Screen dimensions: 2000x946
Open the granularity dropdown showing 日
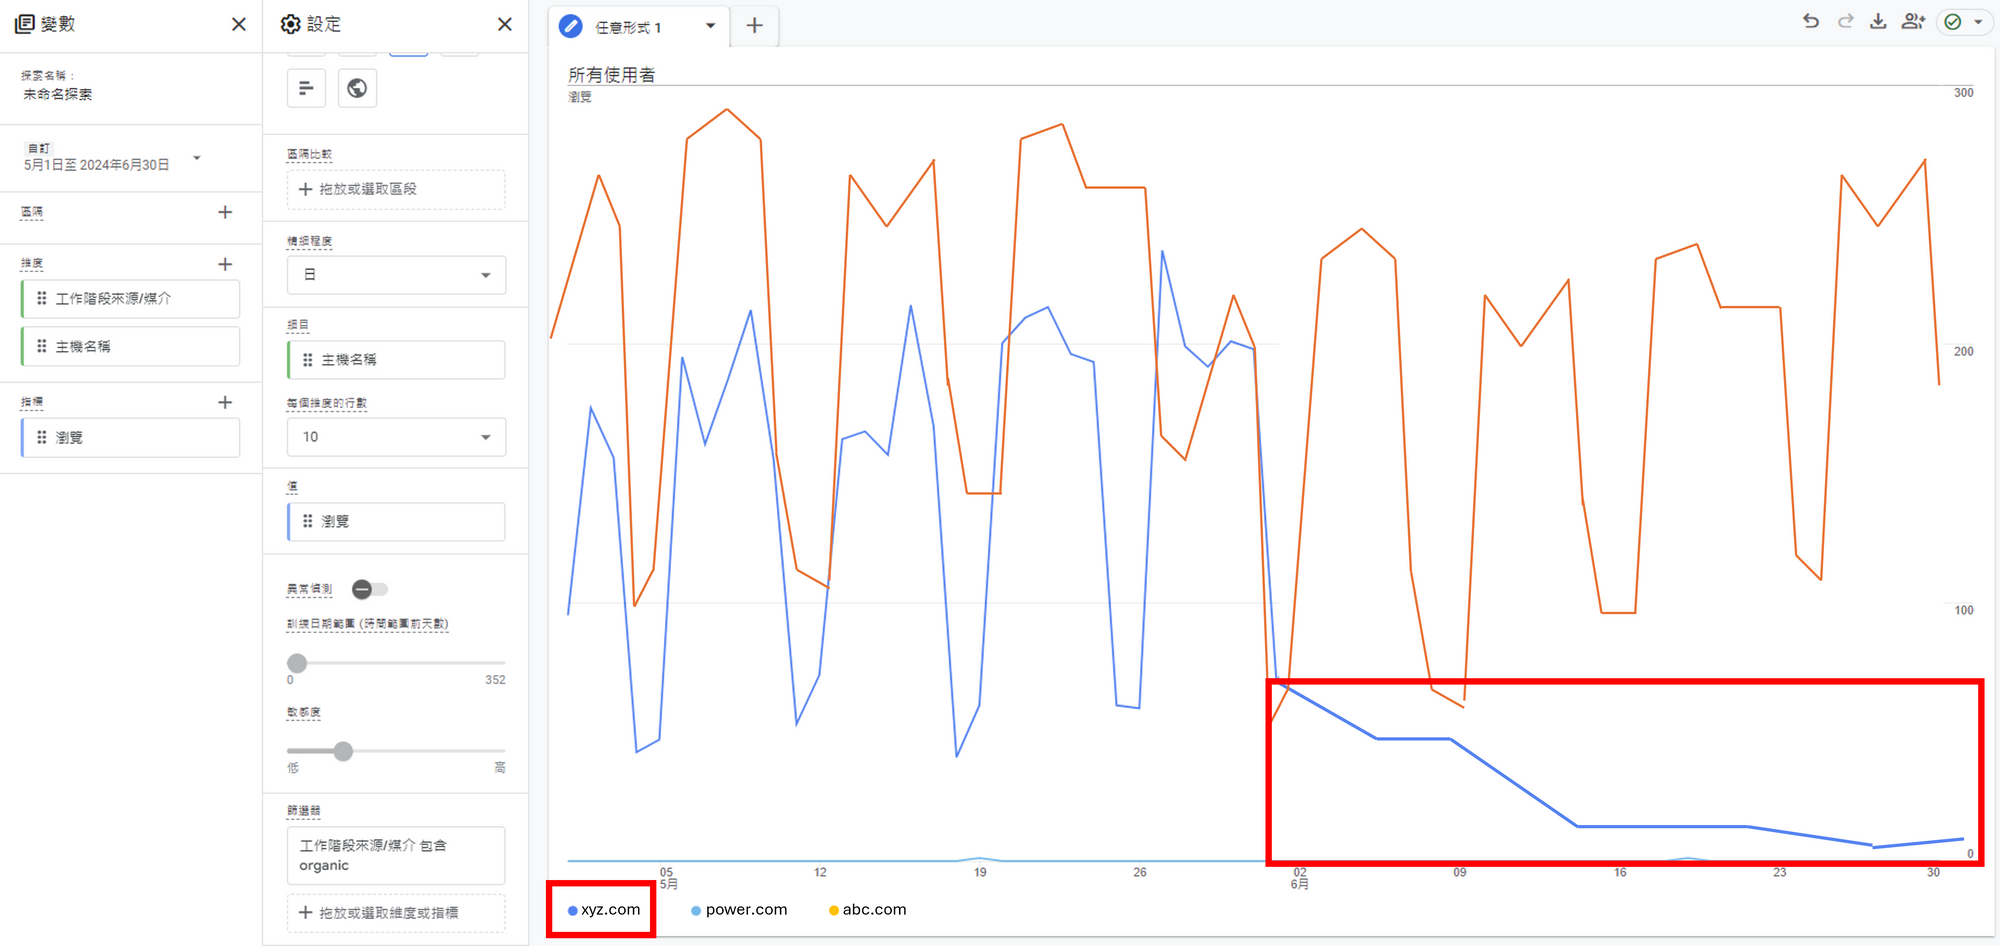pos(396,275)
